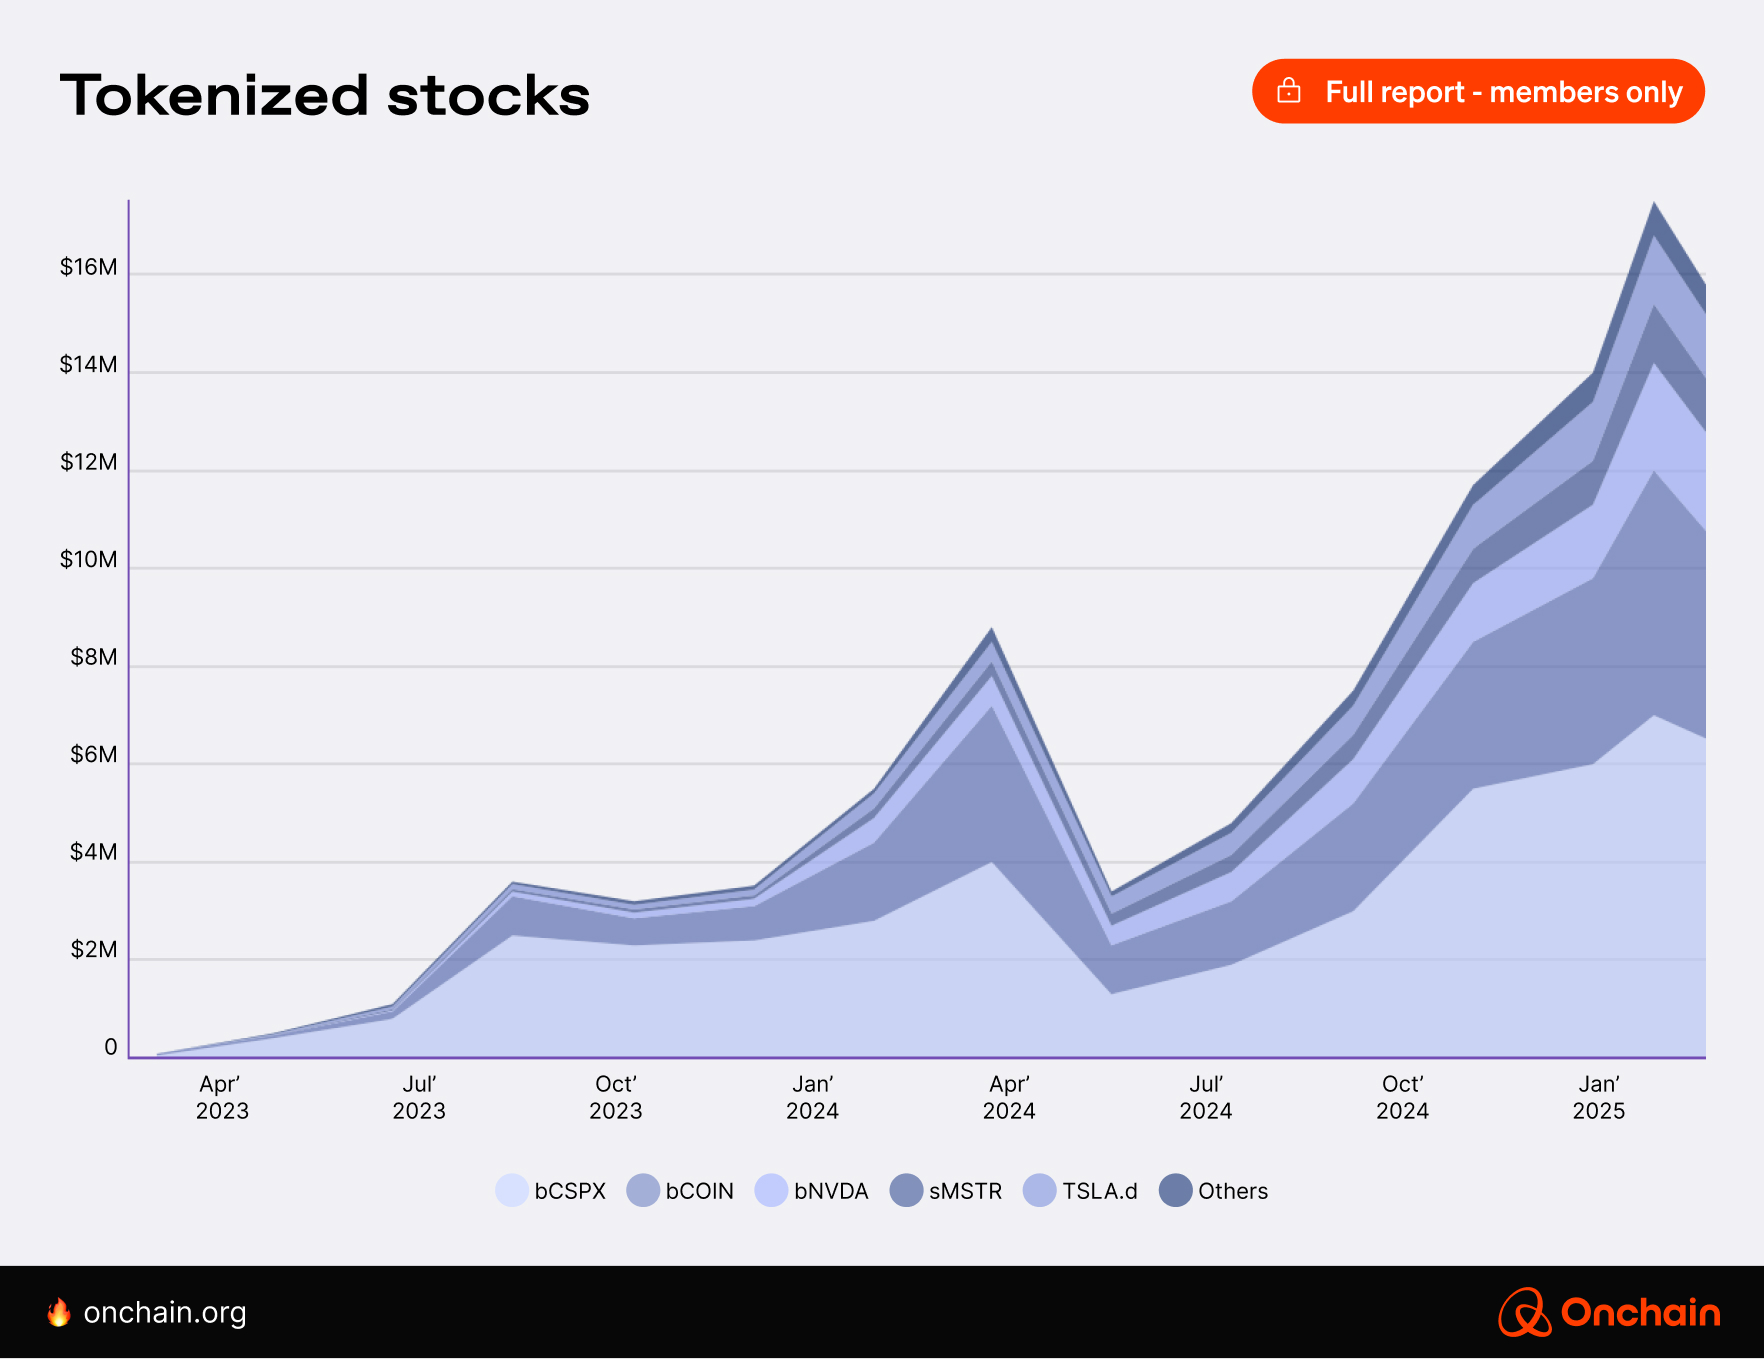Screen dimensions: 1764x1359
Task: Click the lock icon in orange button
Action: [x=1289, y=91]
